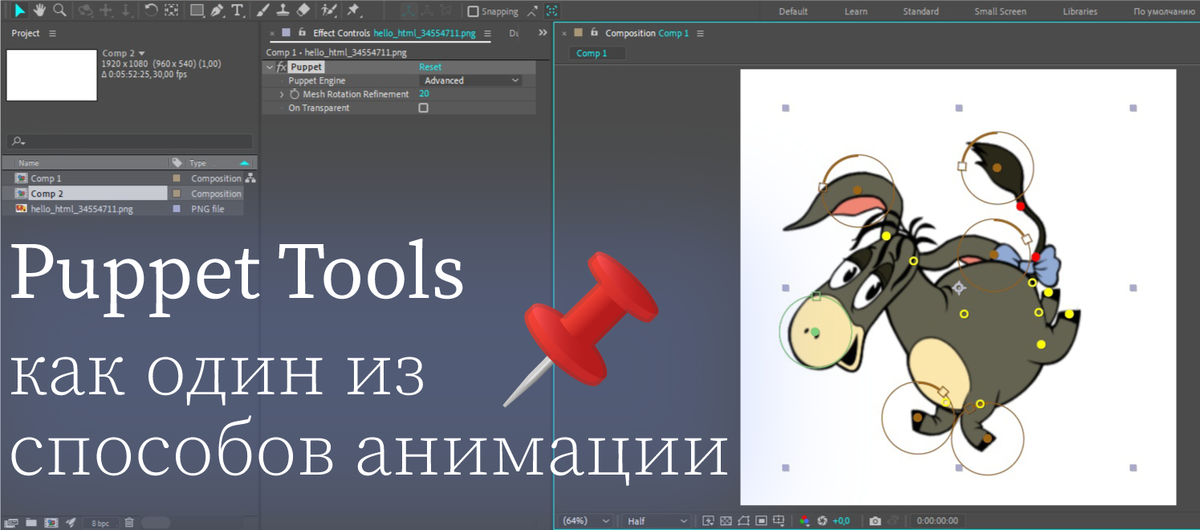Click the Mesh Rotation Refinement value 20

(x=424, y=94)
